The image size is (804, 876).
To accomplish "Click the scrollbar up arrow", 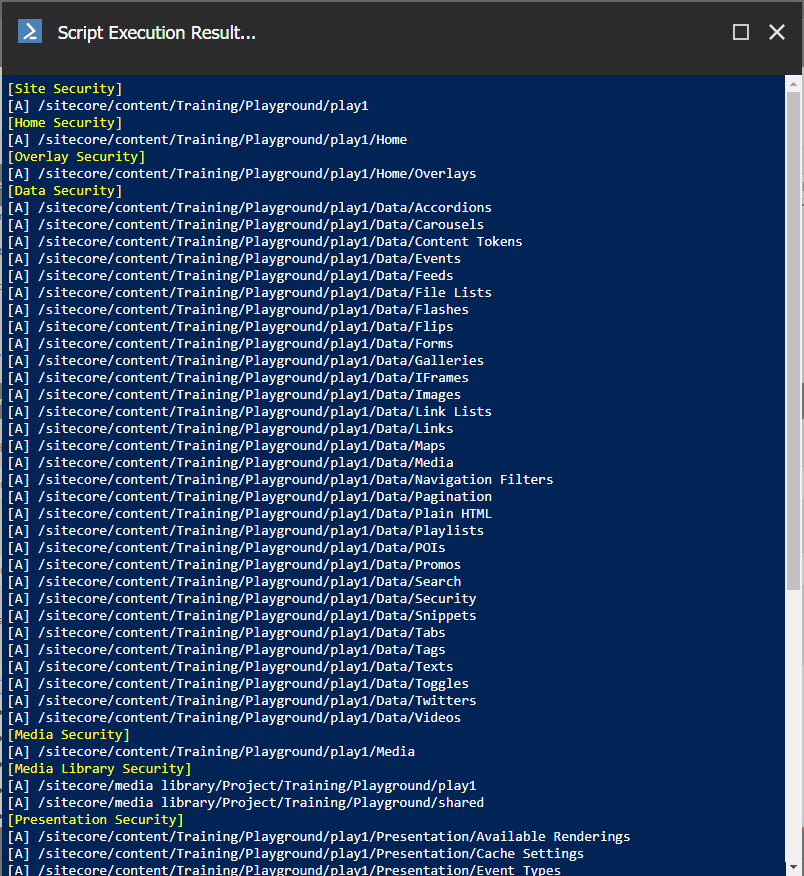I will [x=793, y=86].
